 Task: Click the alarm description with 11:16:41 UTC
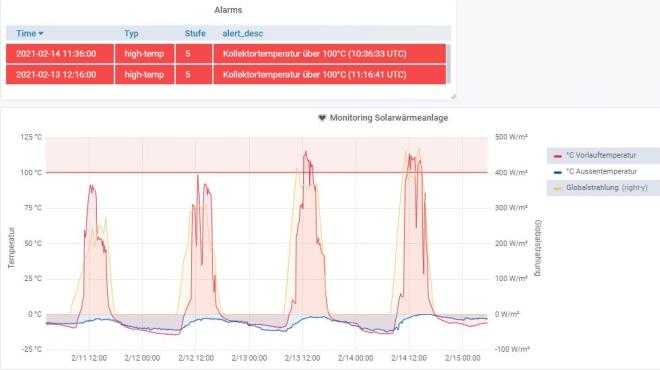[x=330, y=75]
